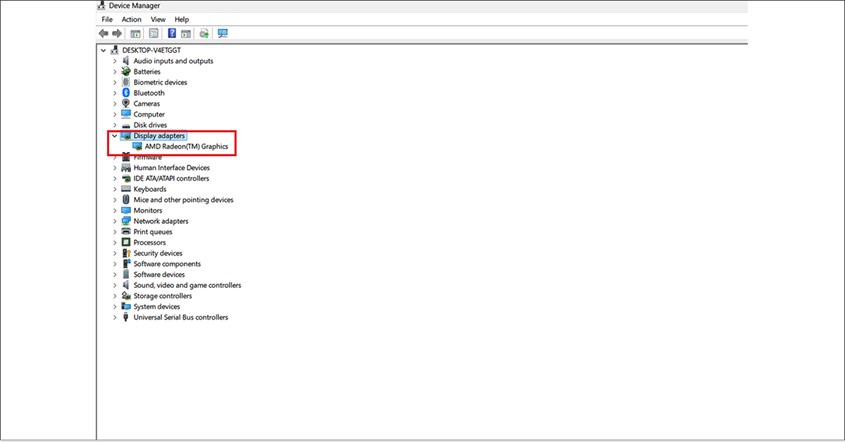
Task: Click the AMD Radeon(TM) Graphics device icon
Action: [137, 146]
